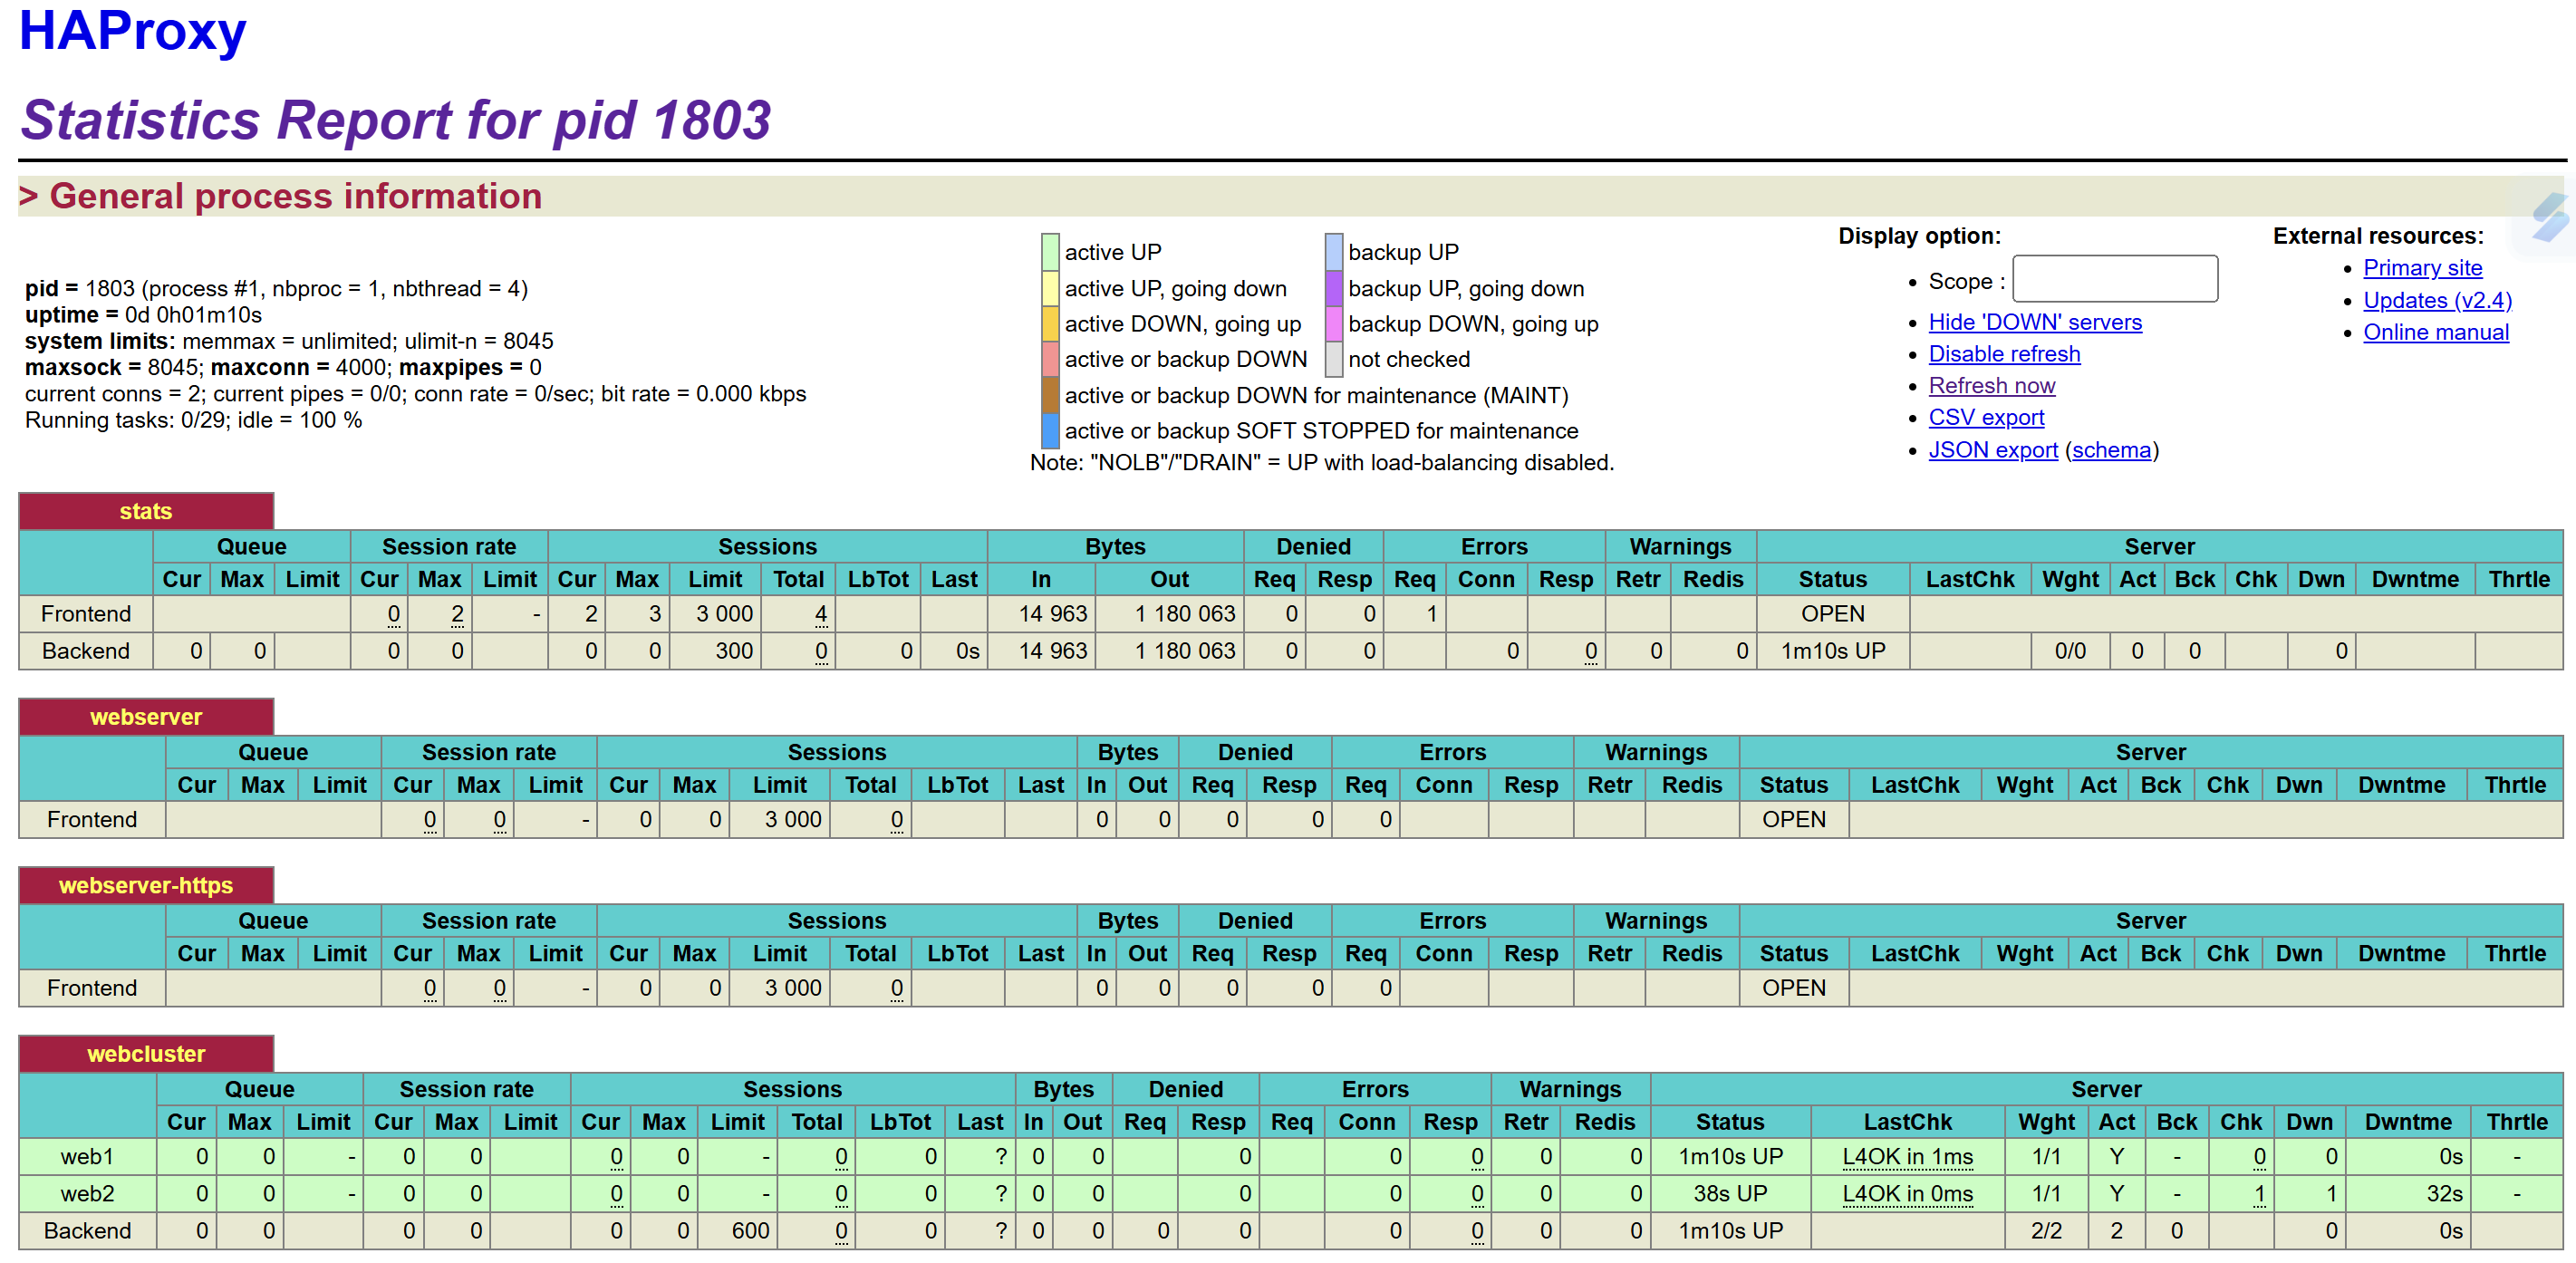
Task: Click stats Frontend sessions total '4'
Action: (x=820, y=614)
